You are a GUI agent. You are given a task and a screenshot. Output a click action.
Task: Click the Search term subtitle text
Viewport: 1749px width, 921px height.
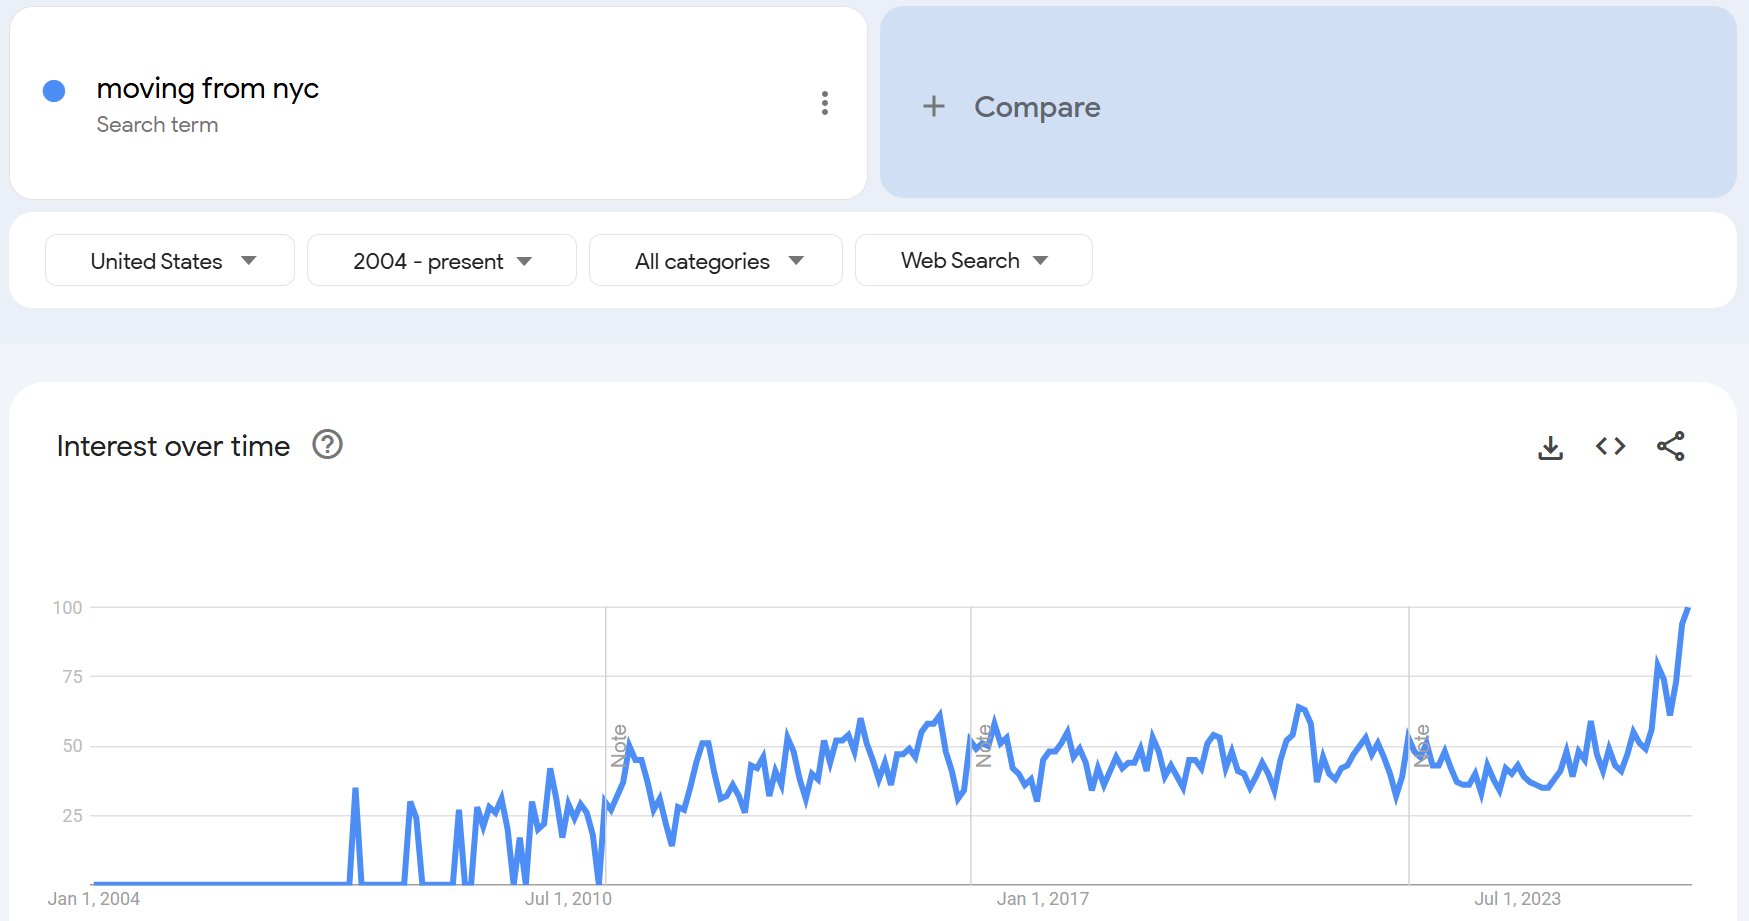[157, 125]
